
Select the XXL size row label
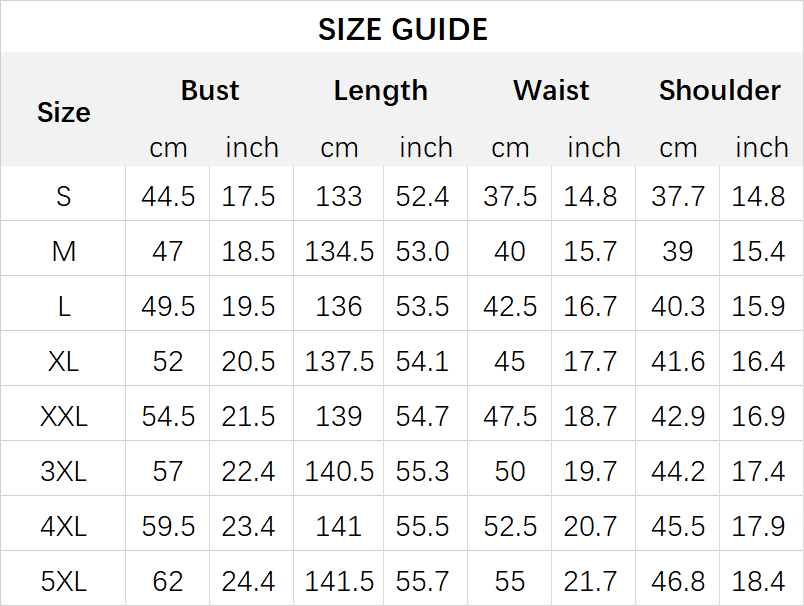63,416
